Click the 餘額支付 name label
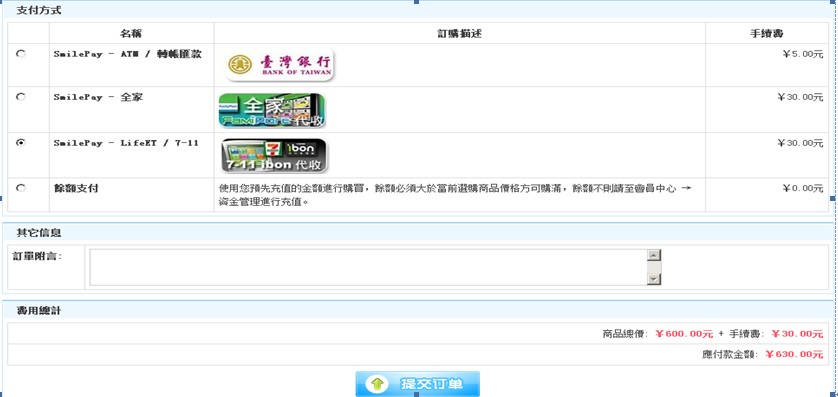 pos(76,188)
